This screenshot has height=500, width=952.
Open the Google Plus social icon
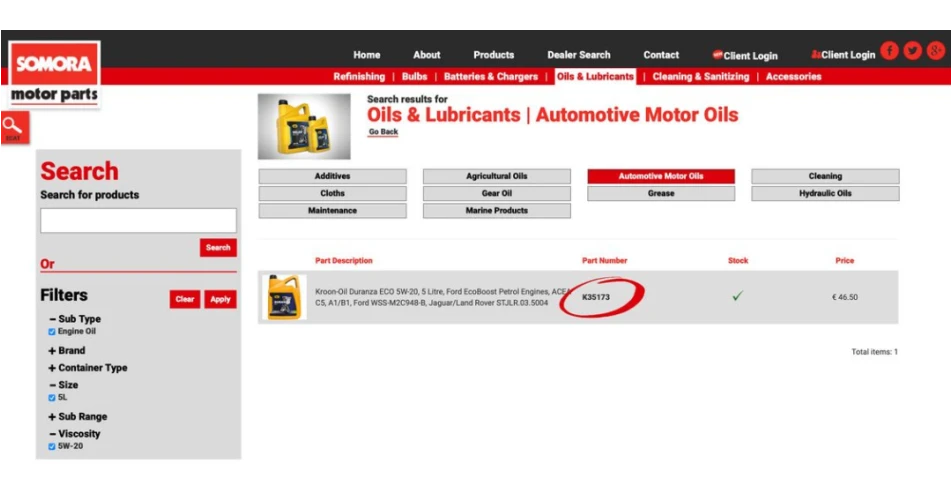point(936,51)
